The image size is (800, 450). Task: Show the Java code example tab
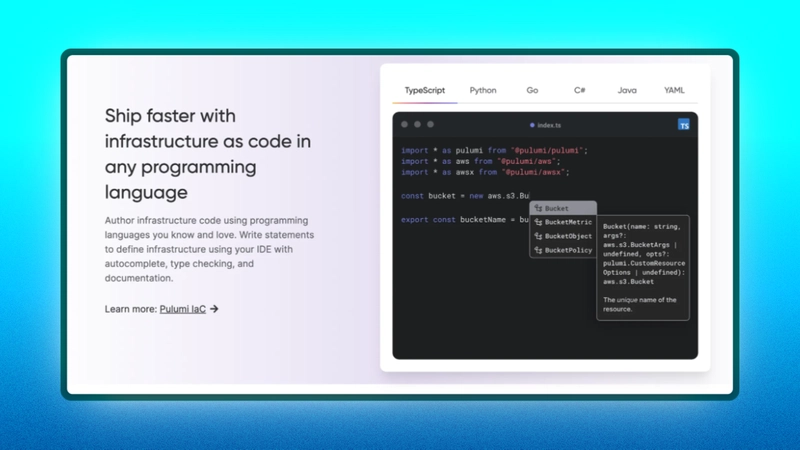627,90
